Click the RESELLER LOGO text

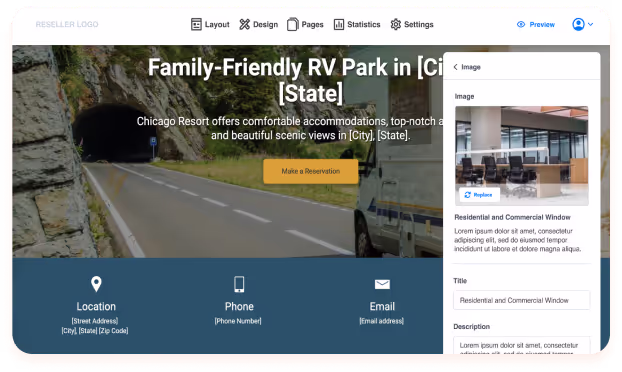(67, 24)
